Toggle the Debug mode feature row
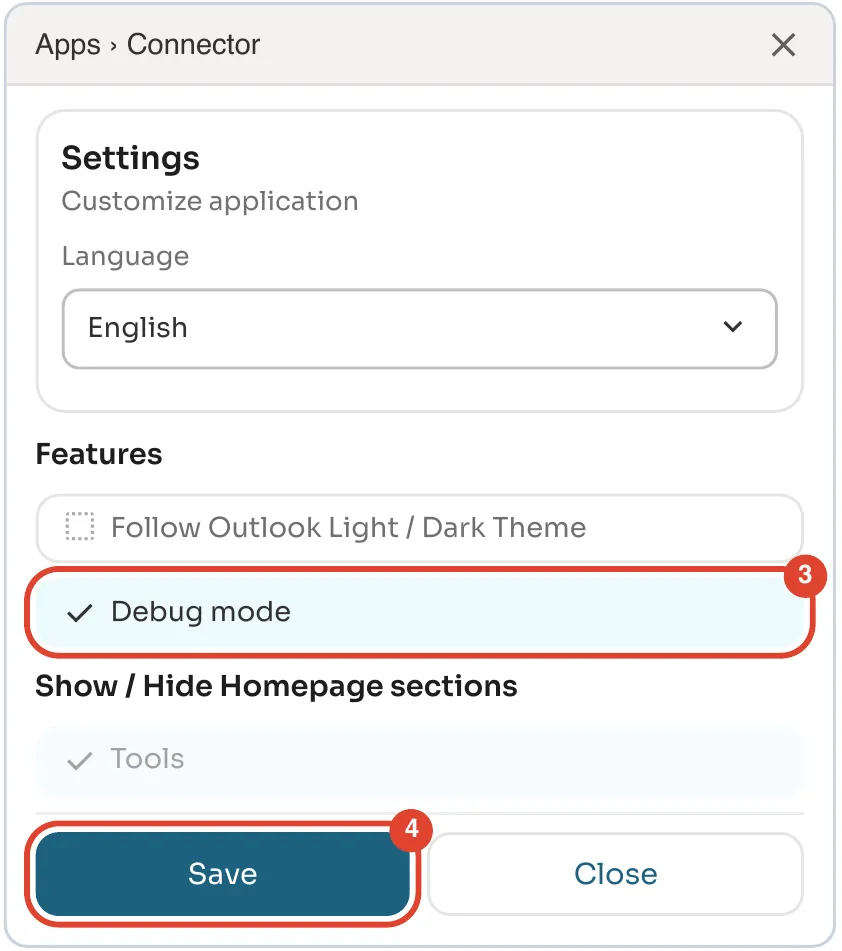This screenshot has width=842, height=951. (x=420, y=612)
